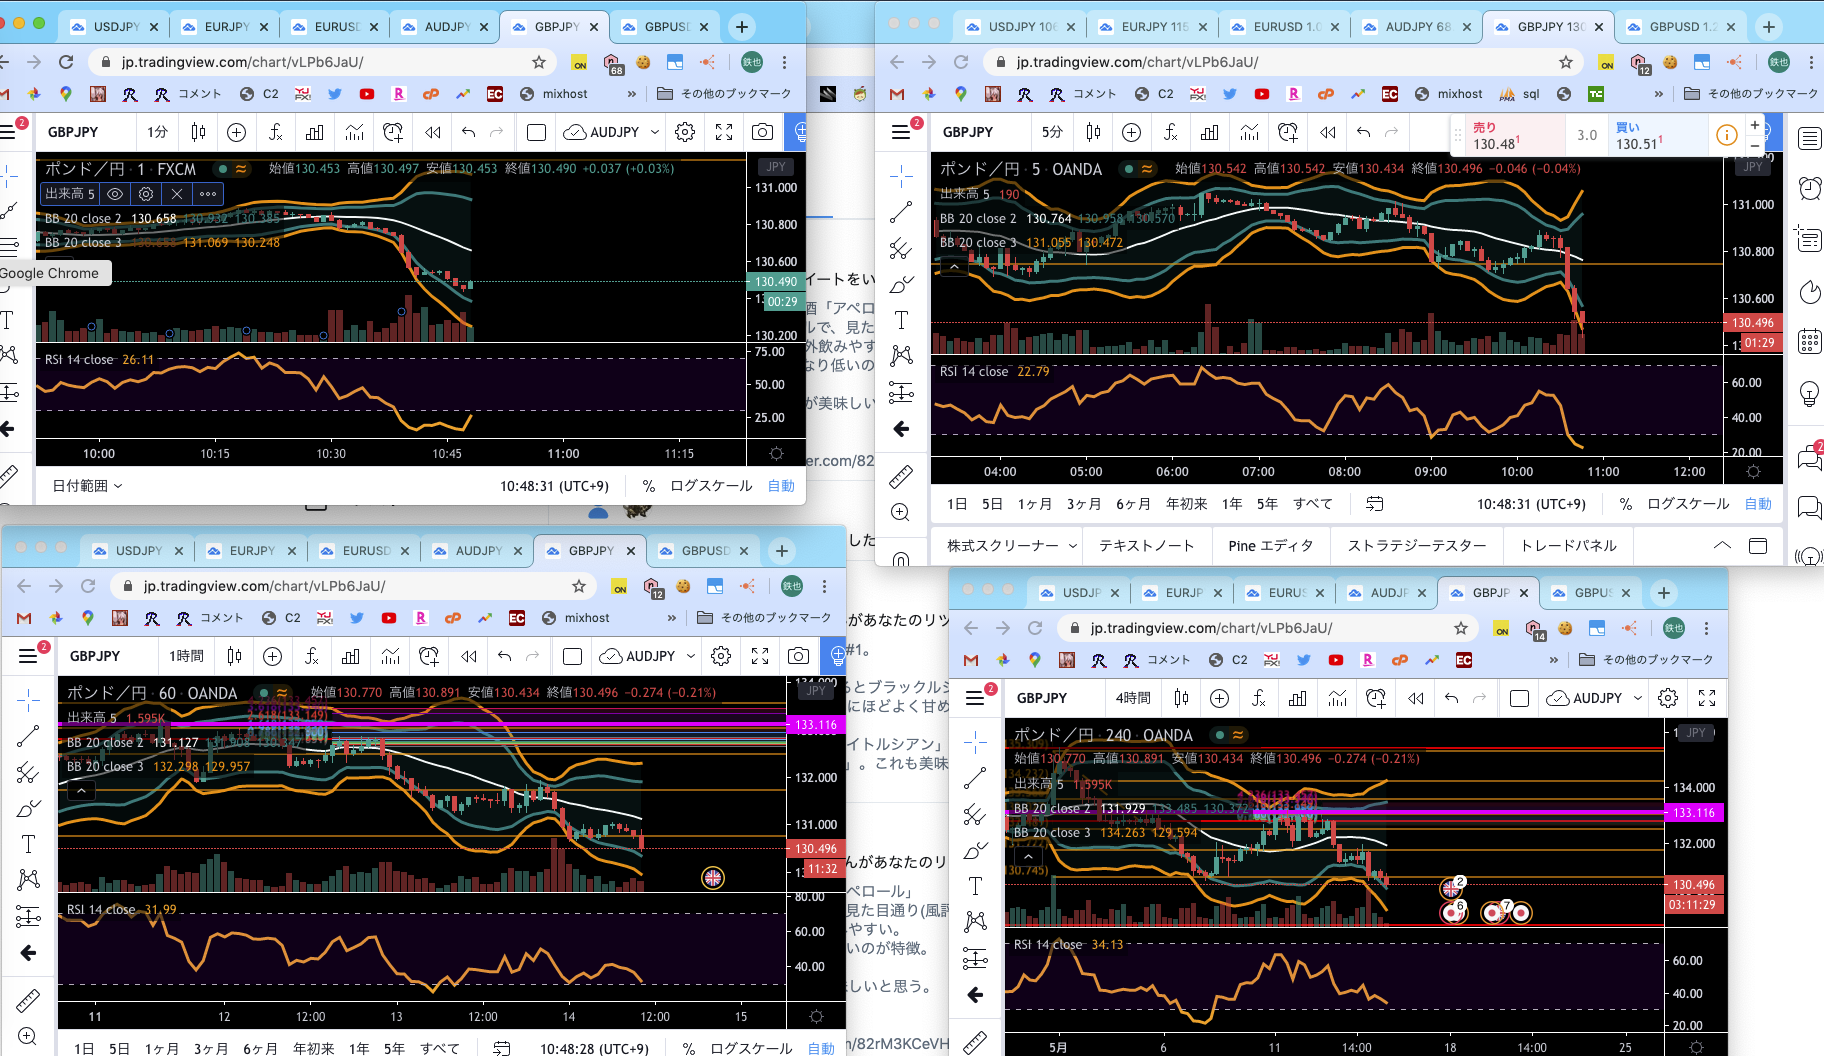Open the ストラテジーテスター tab
The height and width of the screenshot is (1056, 1824).
tap(1416, 546)
